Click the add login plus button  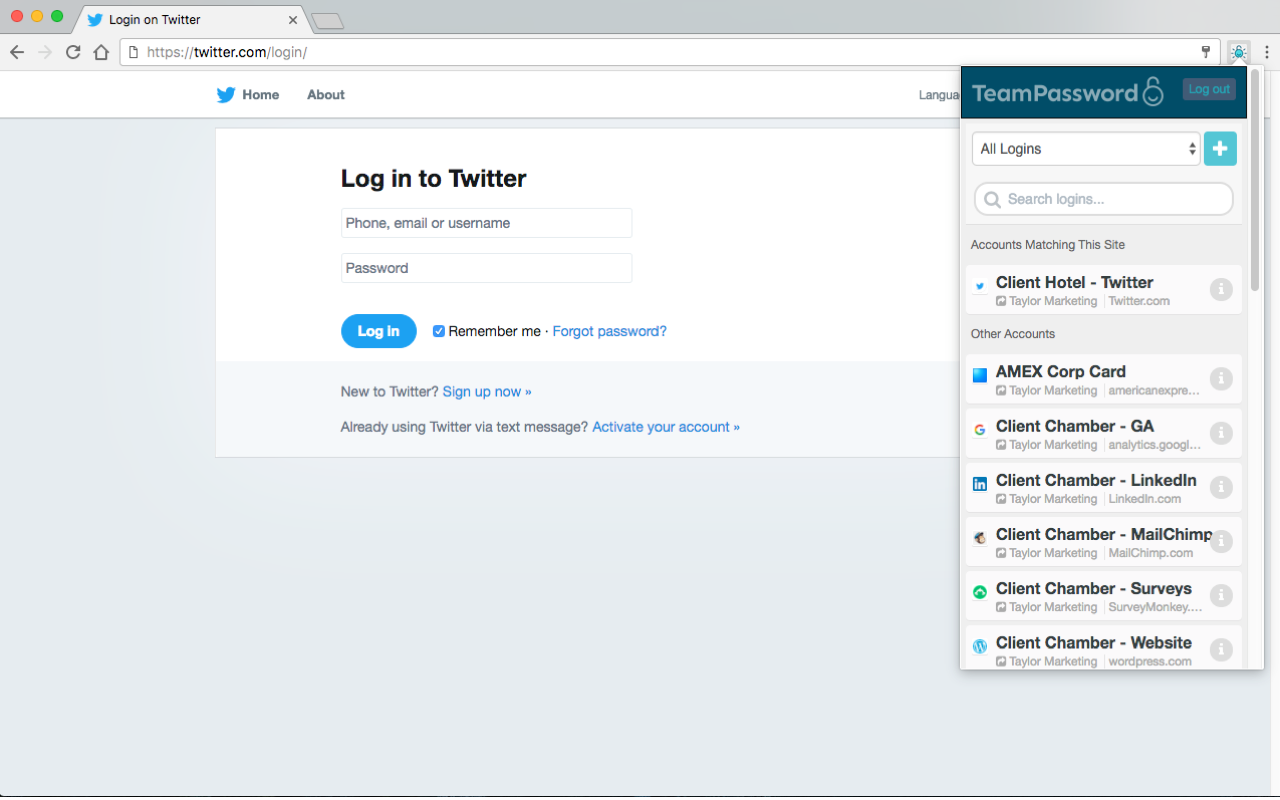coord(1220,148)
